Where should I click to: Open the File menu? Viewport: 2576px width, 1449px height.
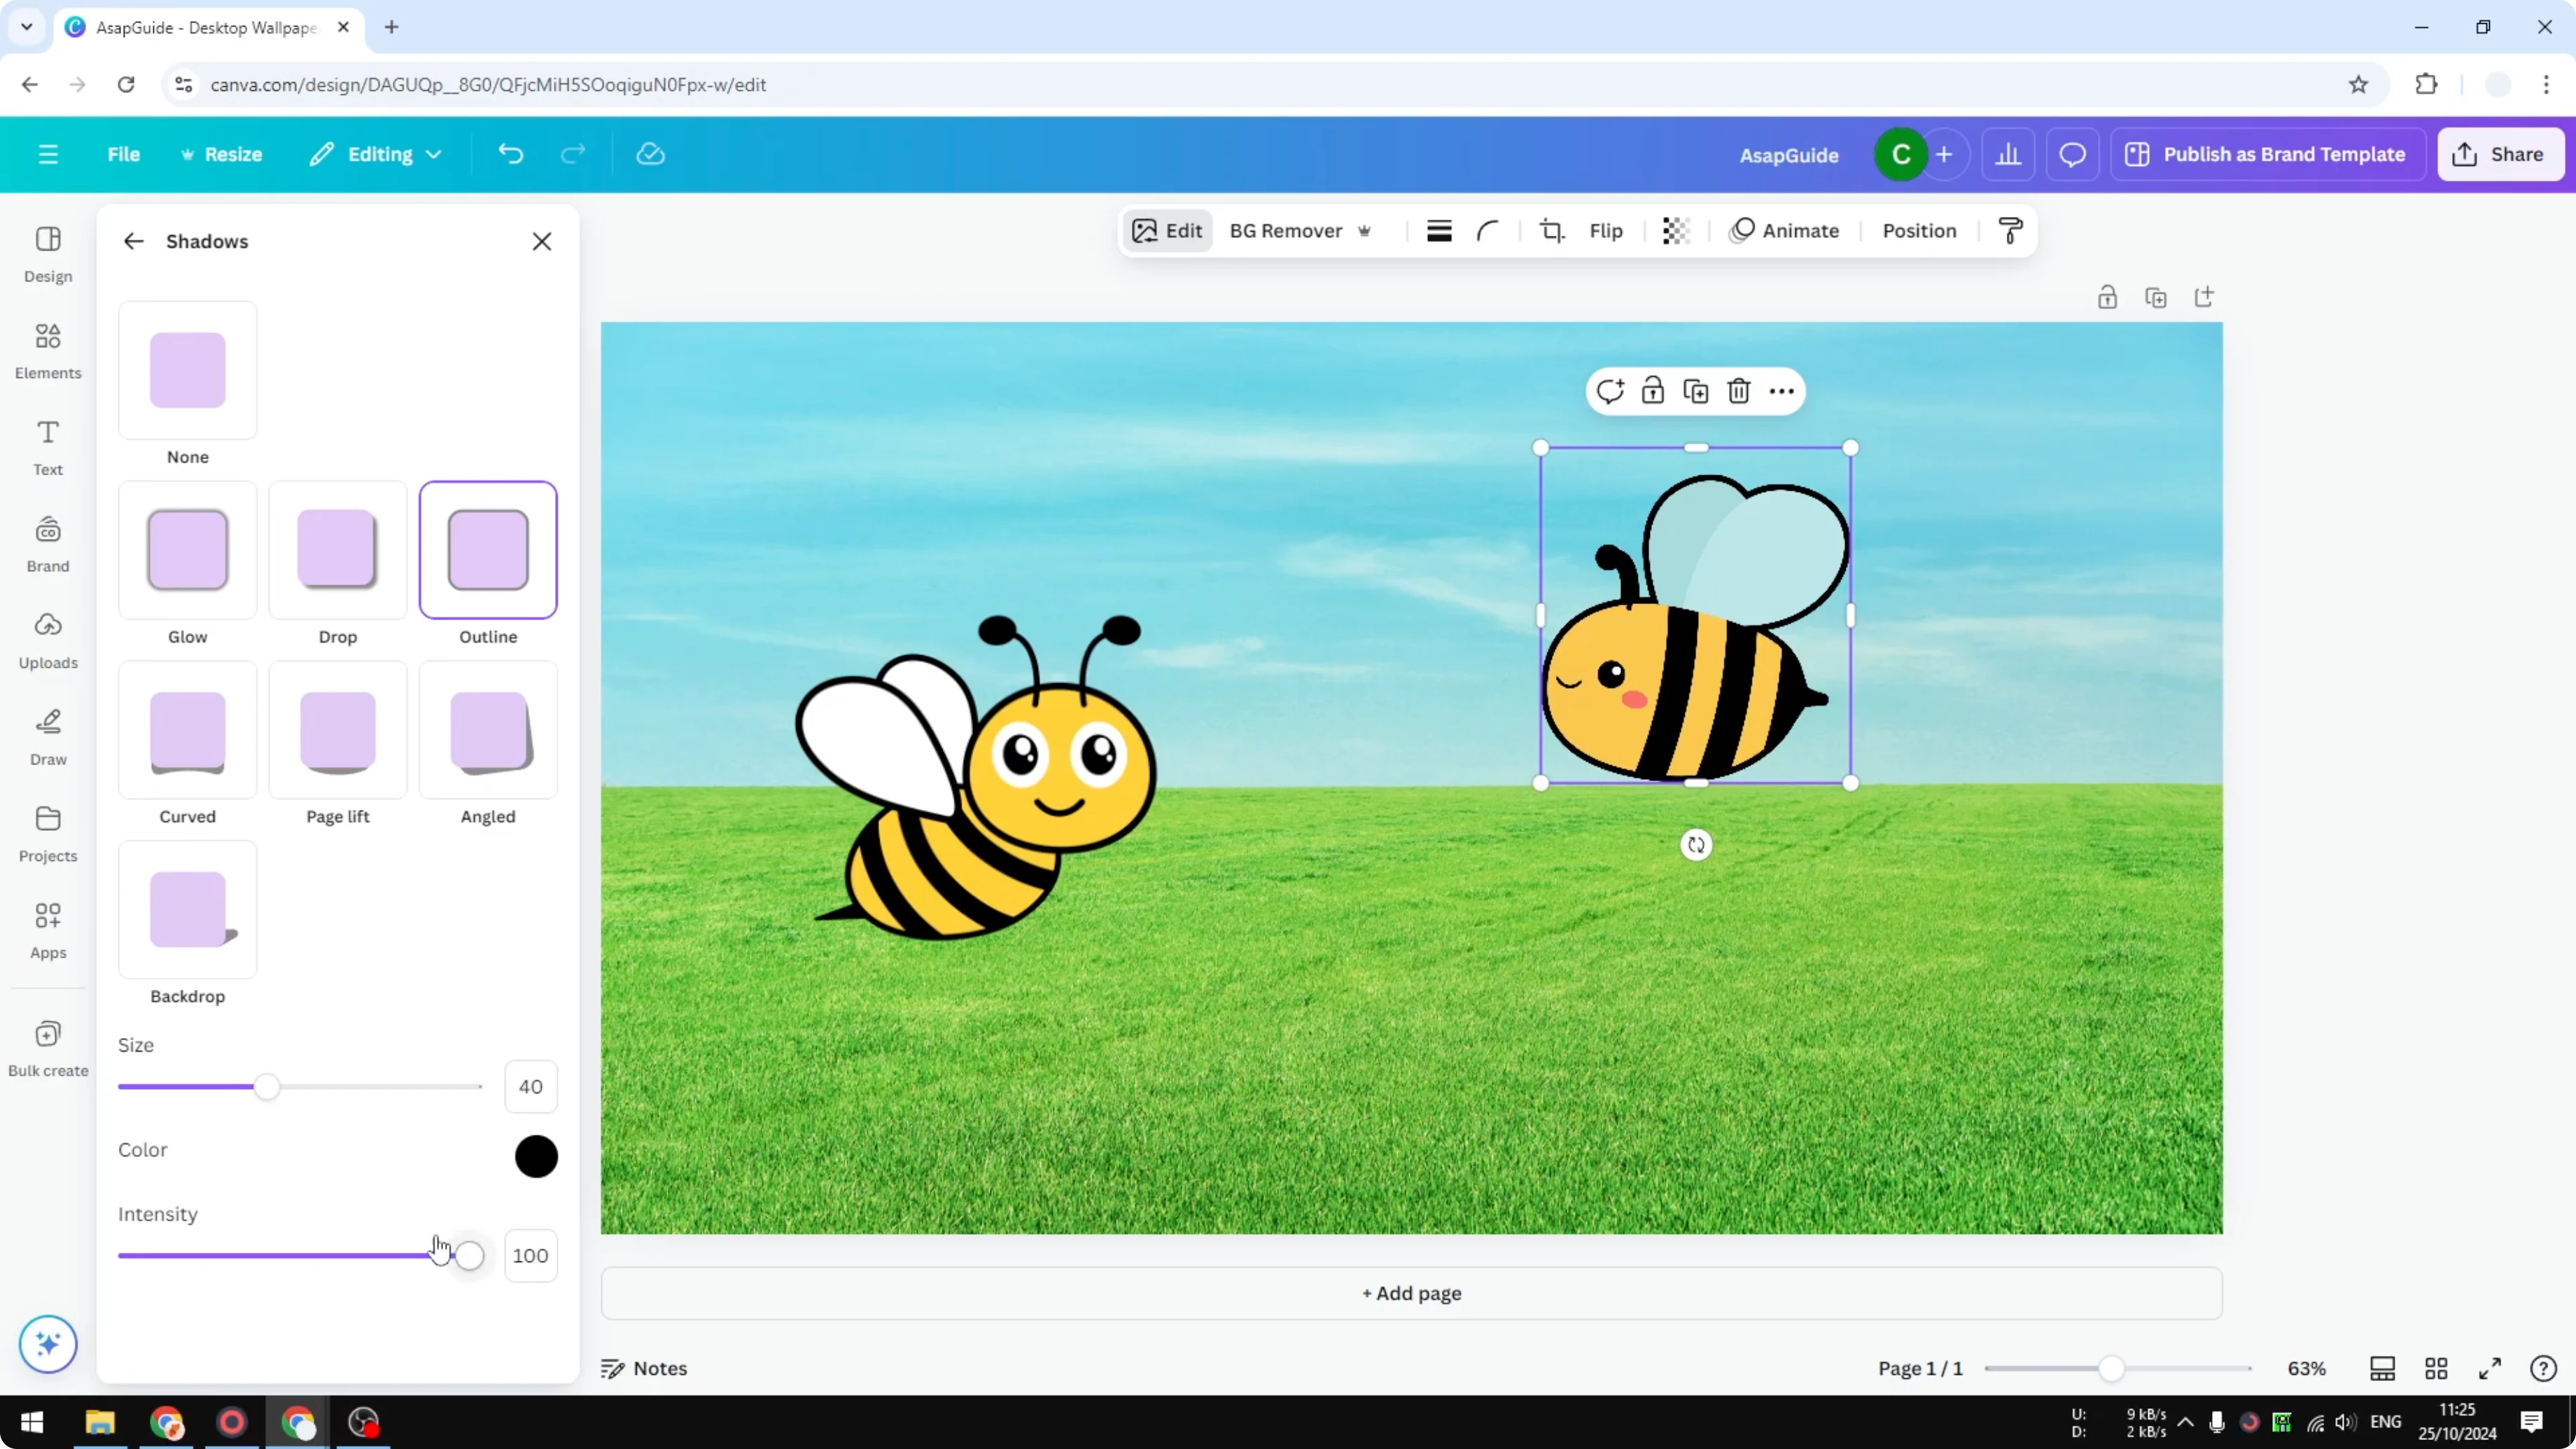pos(124,154)
